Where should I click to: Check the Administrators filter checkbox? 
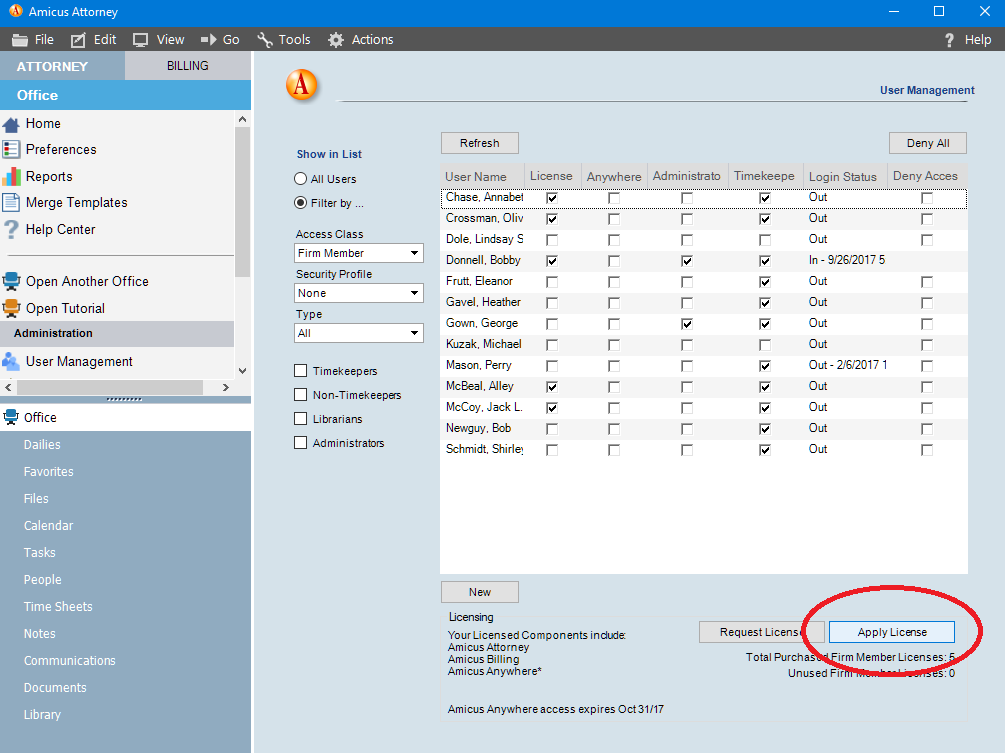point(303,442)
